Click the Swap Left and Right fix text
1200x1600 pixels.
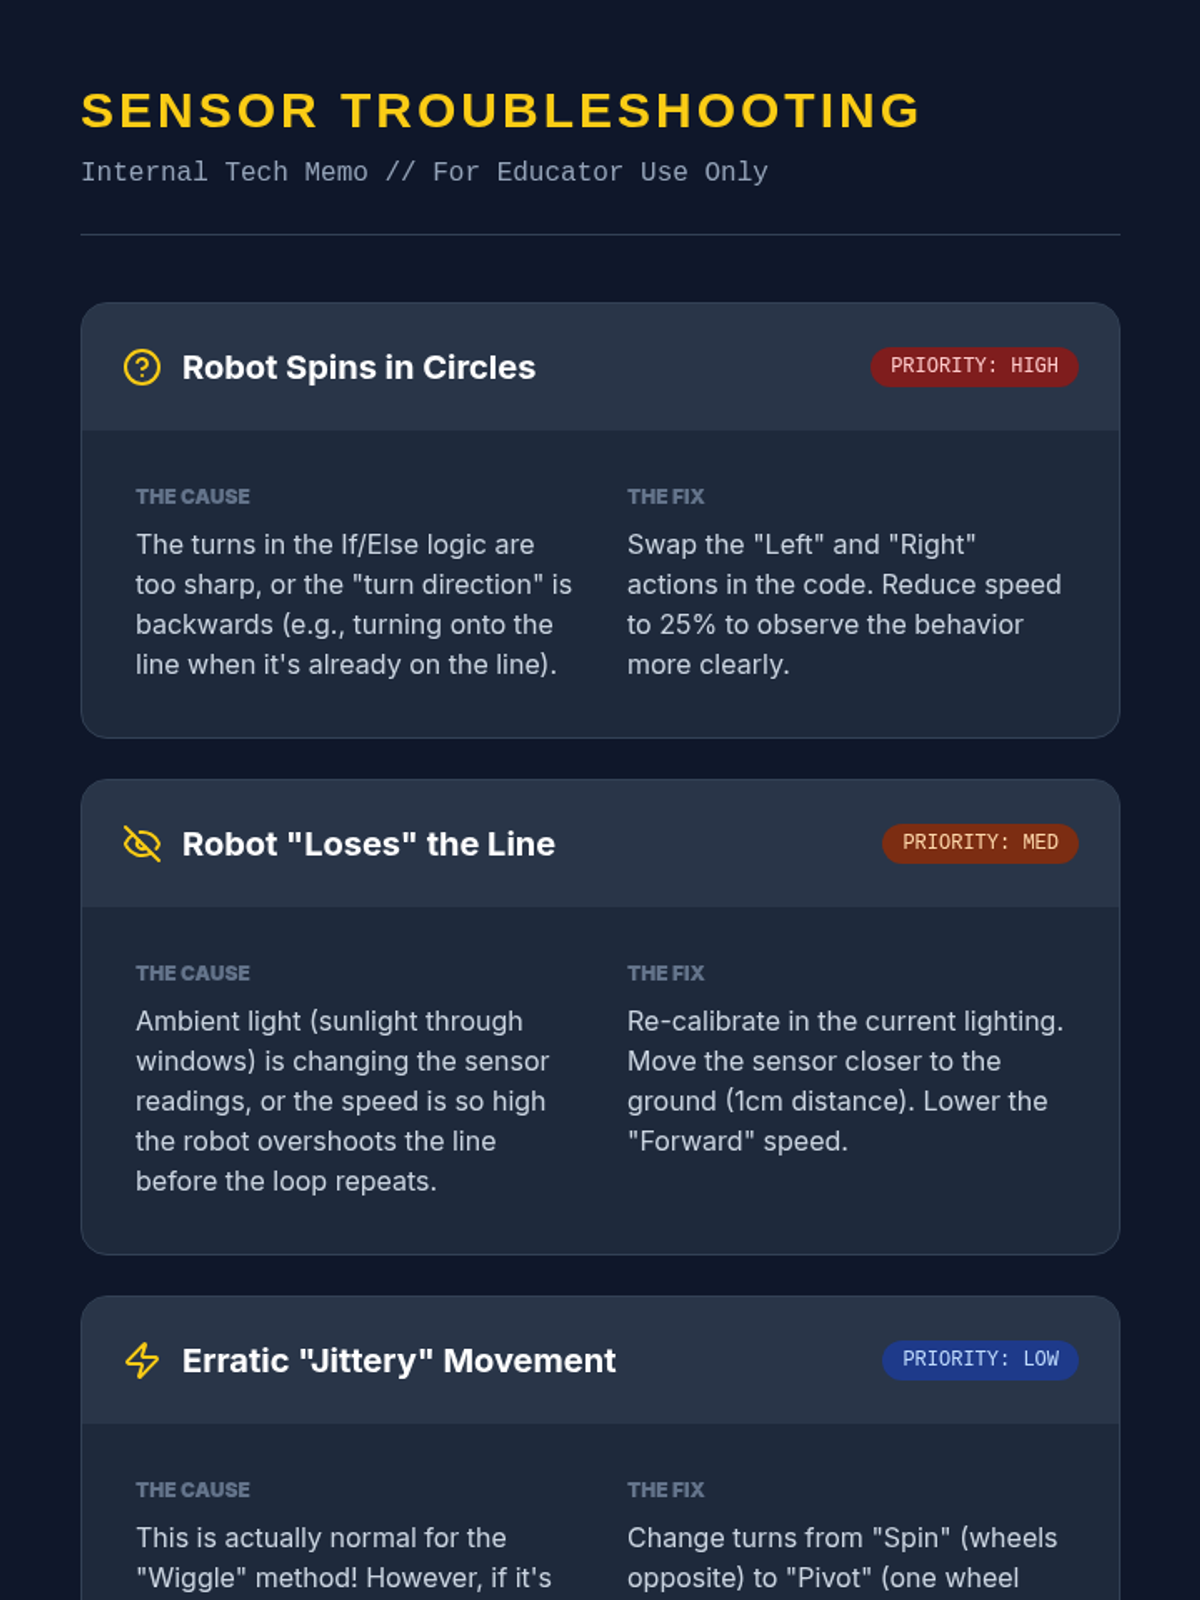coord(845,604)
